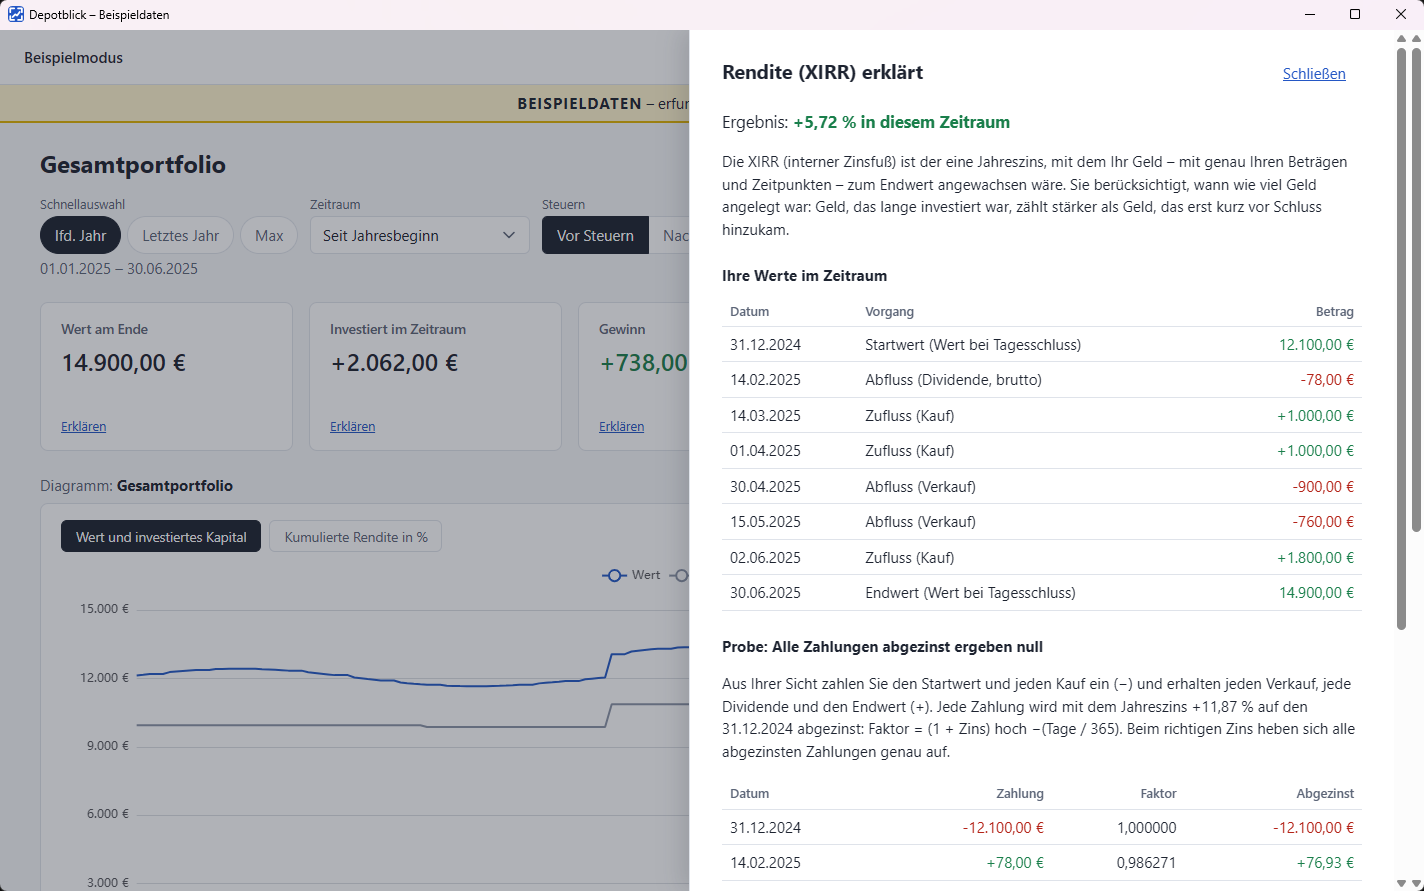Click the Investiert value +2.062,00 €
The height and width of the screenshot is (891, 1424).
pyautogui.click(x=394, y=363)
